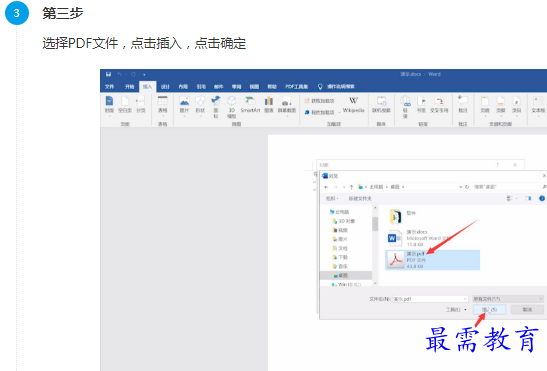Open the Organize (组织) menu
The height and width of the screenshot is (371, 547).
[332, 199]
